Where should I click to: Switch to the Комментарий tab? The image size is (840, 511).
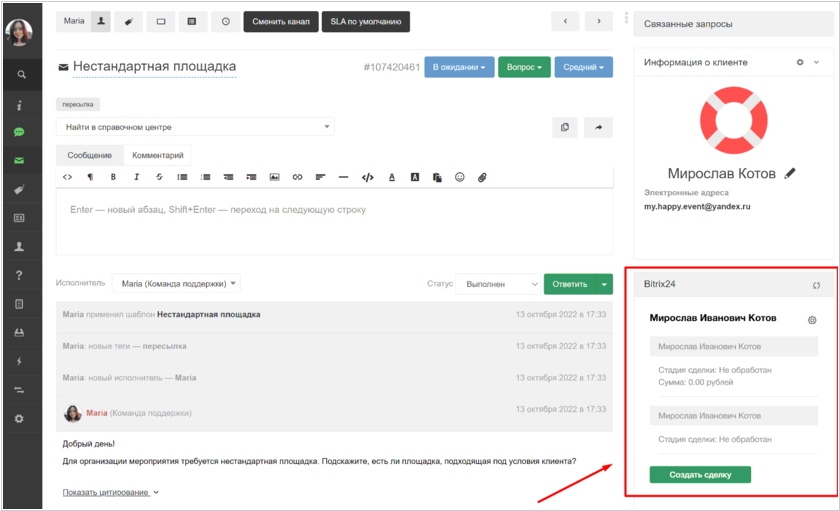pyautogui.click(x=158, y=155)
